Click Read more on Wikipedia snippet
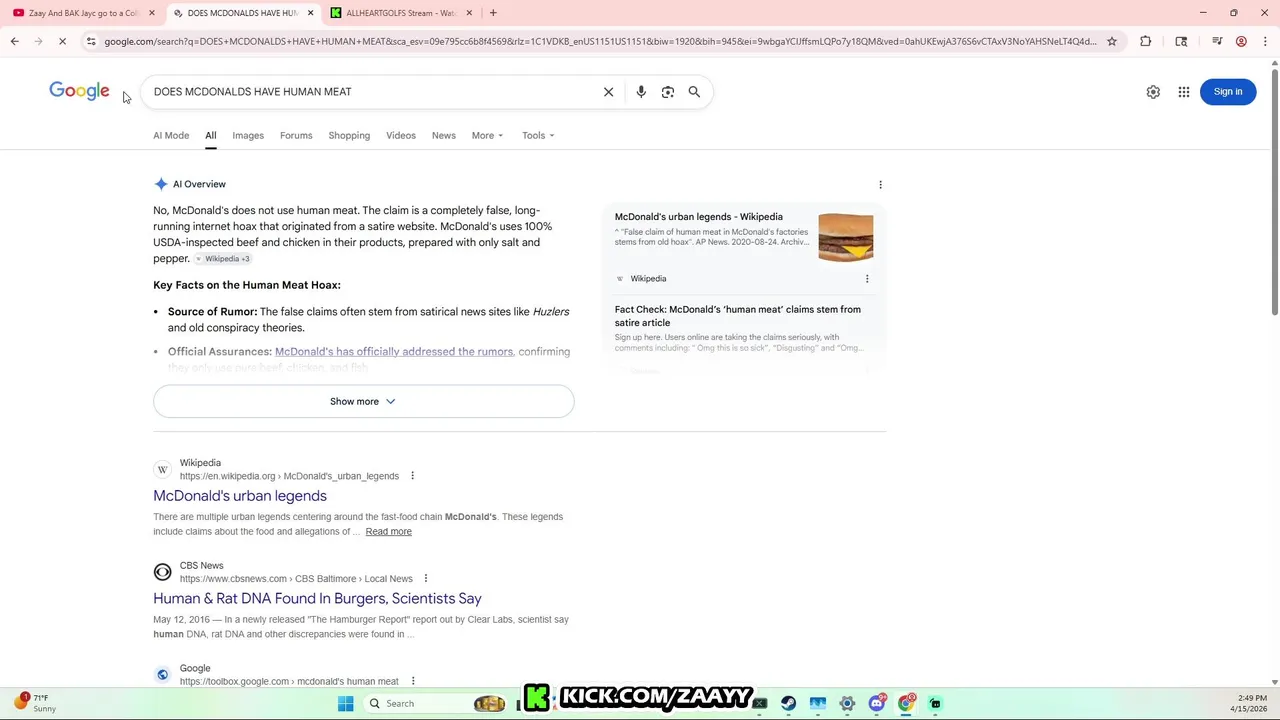This screenshot has width=1280, height=720. tap(388, 532)
